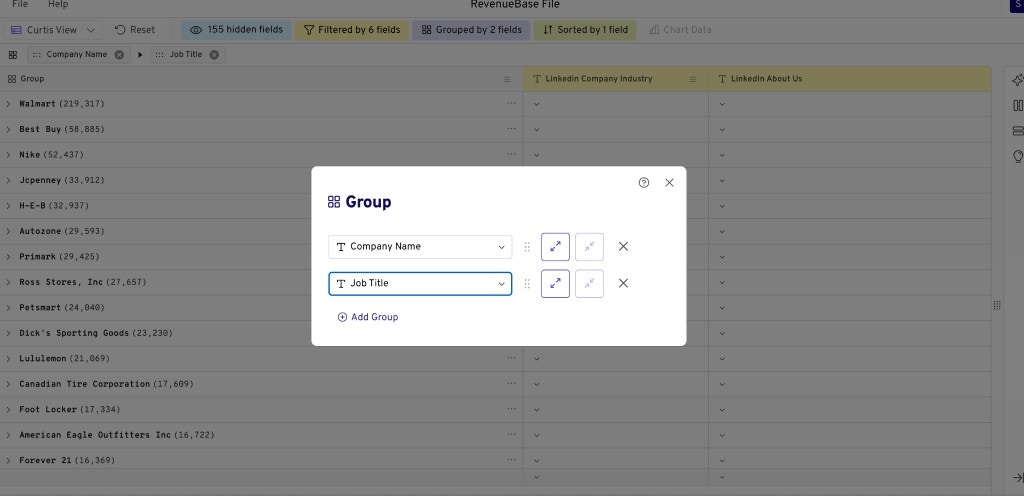The height and width of the screenshot is (496, 1024).
Task: Open the Filtered by 6 fields button
Action: pos(351,30)
